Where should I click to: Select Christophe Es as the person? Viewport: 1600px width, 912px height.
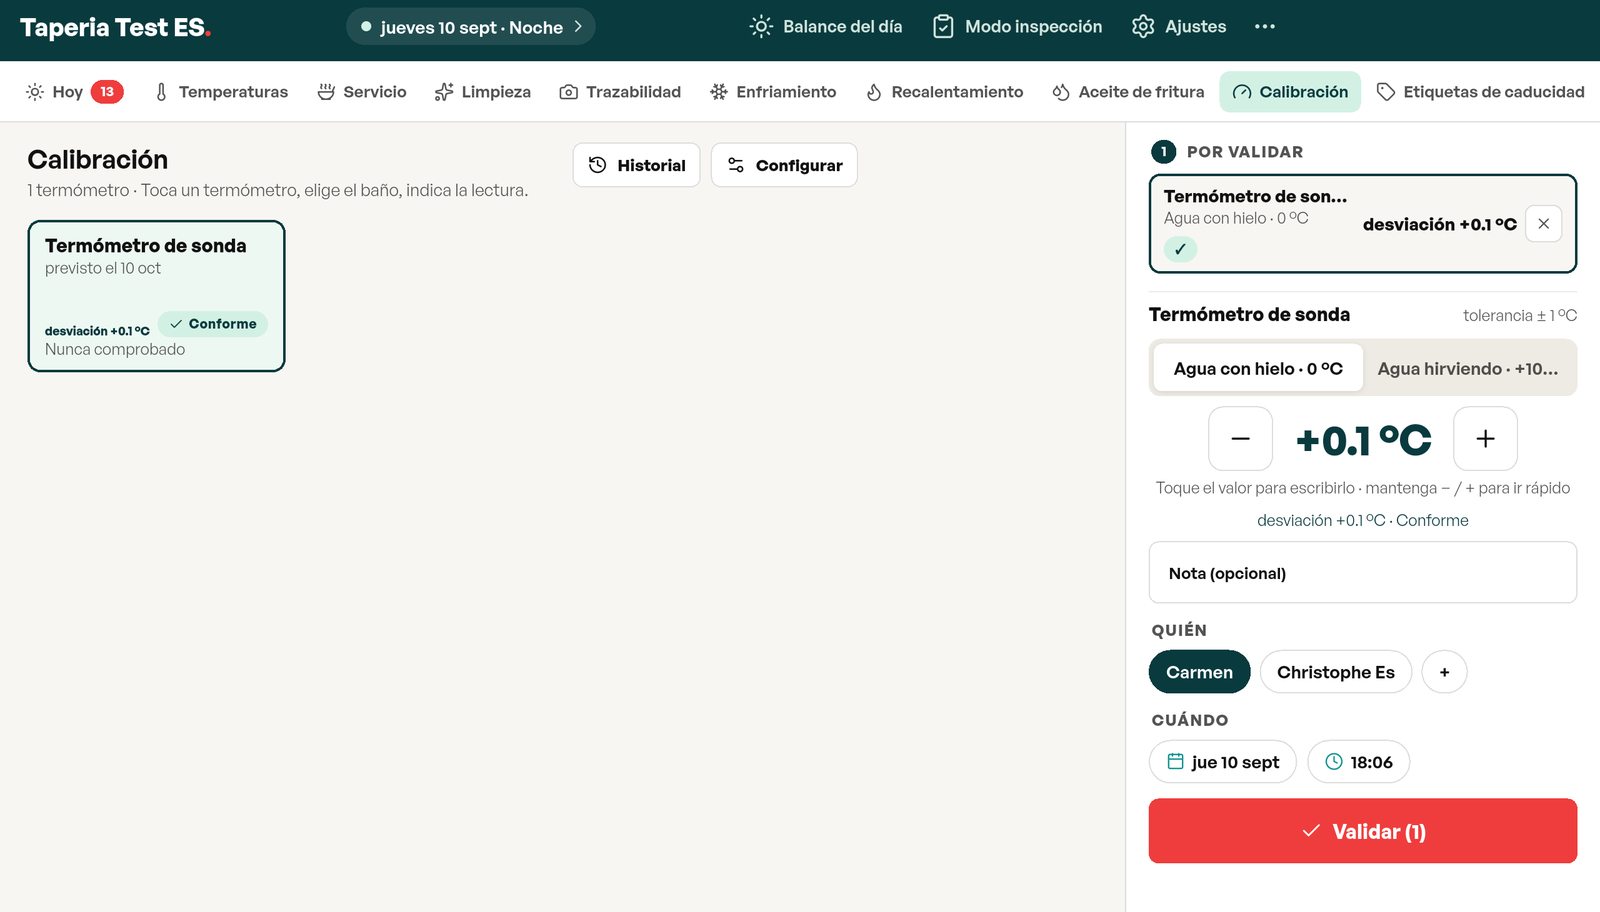(x=1336, y=672)
